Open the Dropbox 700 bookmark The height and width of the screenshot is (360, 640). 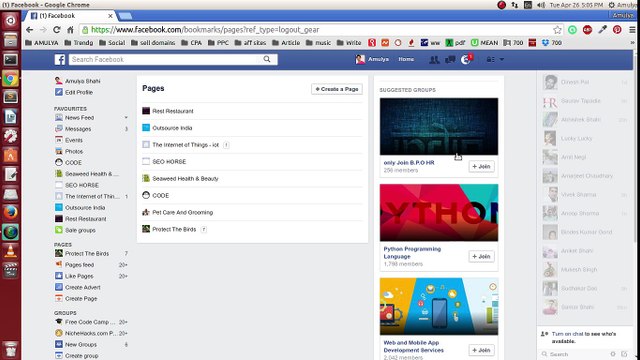552,42
